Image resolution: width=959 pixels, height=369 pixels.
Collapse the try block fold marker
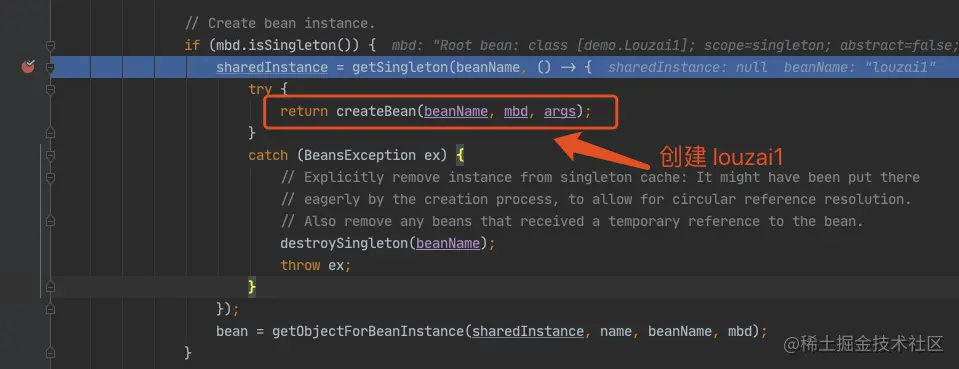(x=51, y=89)
